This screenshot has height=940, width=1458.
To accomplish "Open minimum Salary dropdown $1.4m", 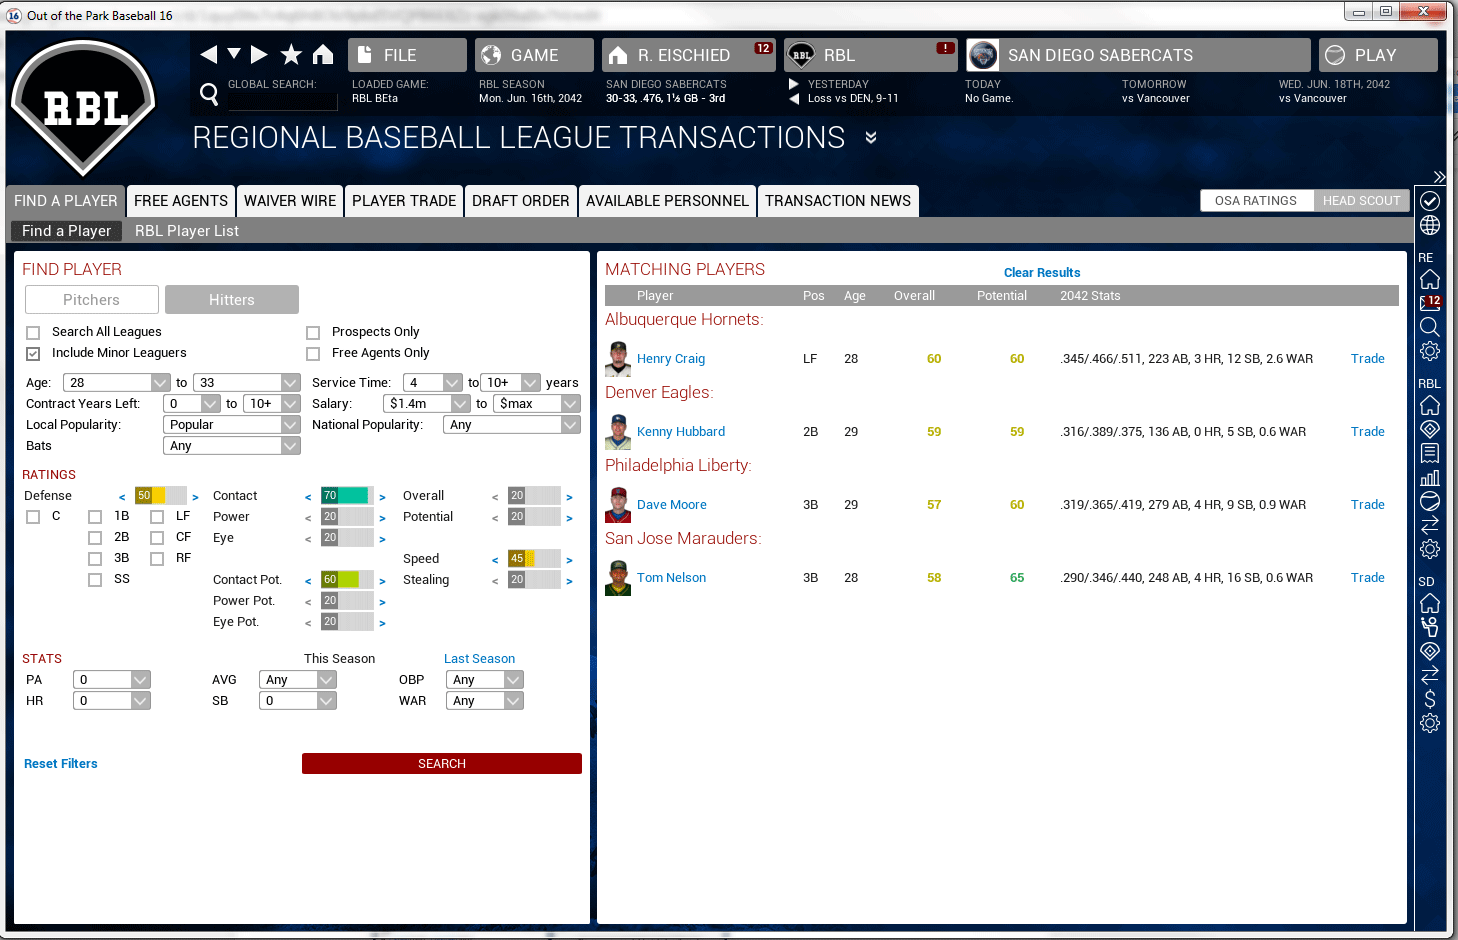I will (x=426, y=404).
